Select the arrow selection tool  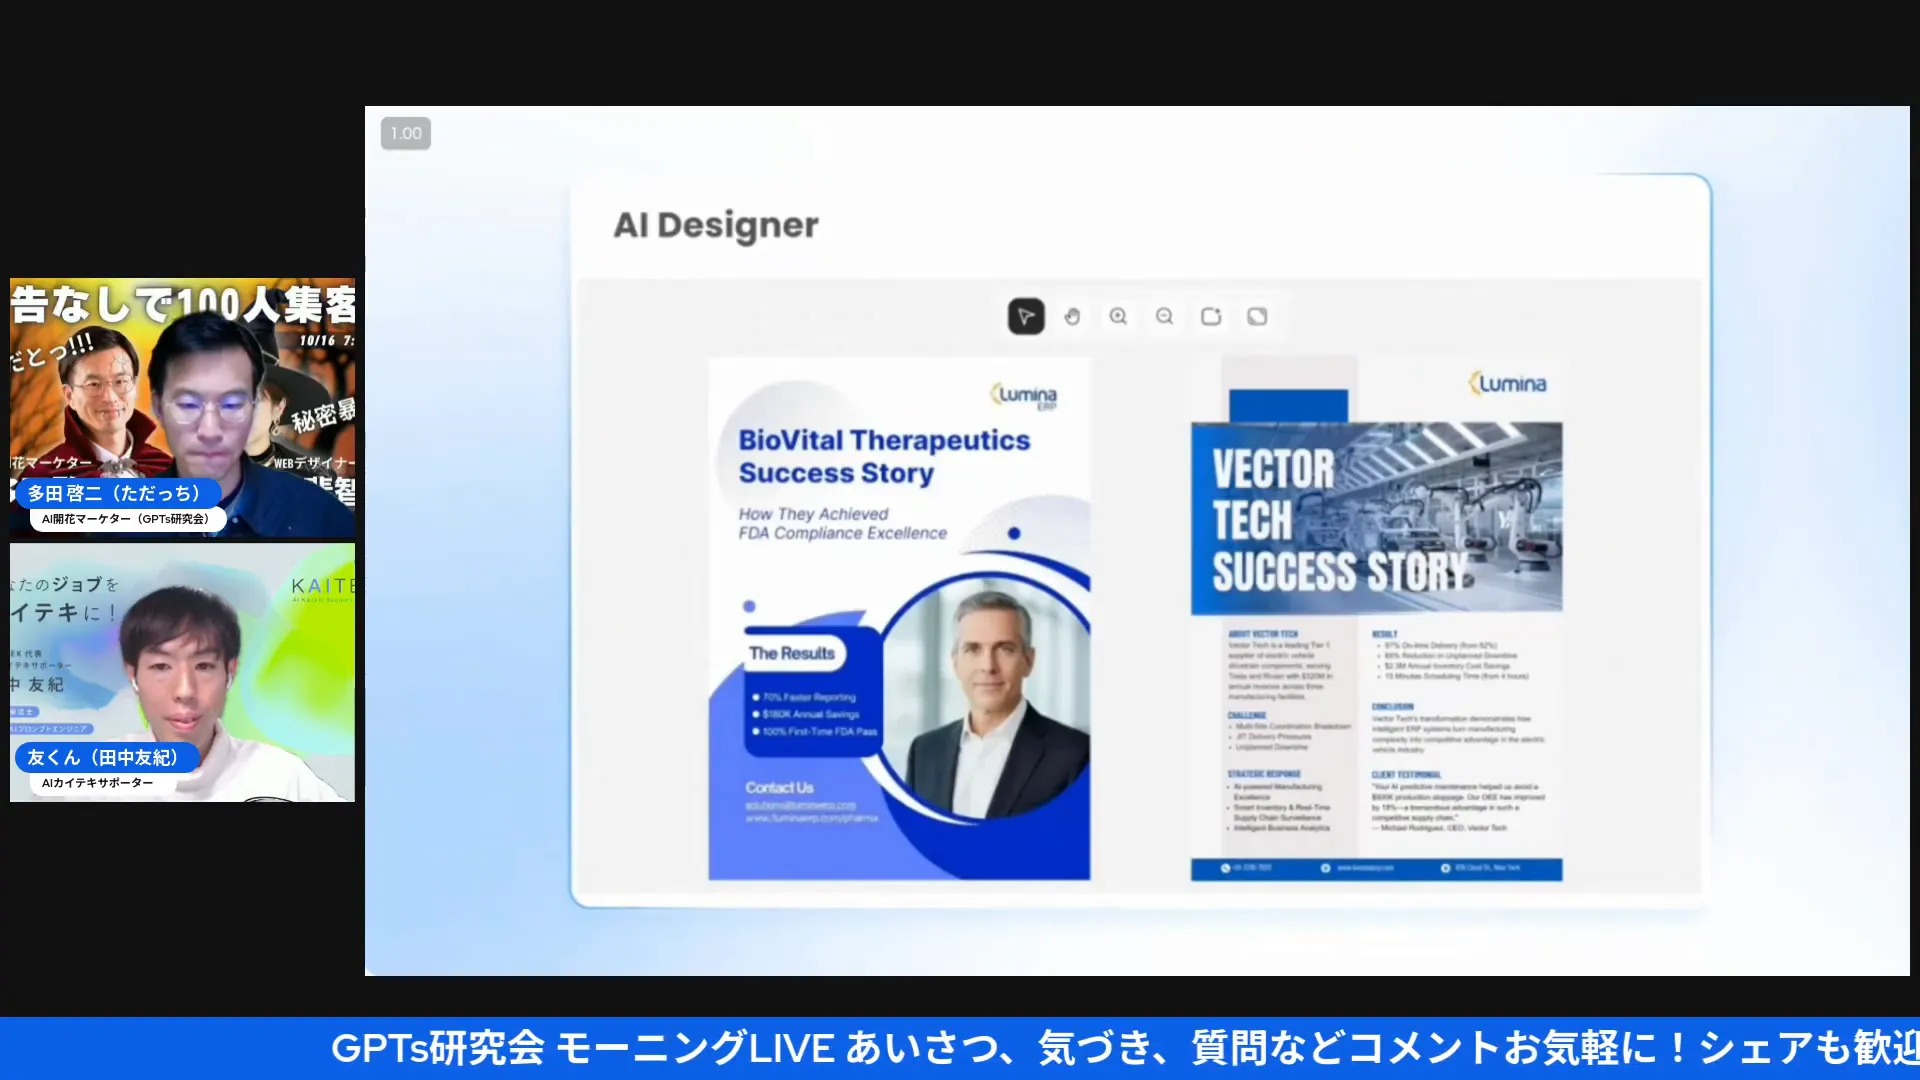pos(1025,316)
